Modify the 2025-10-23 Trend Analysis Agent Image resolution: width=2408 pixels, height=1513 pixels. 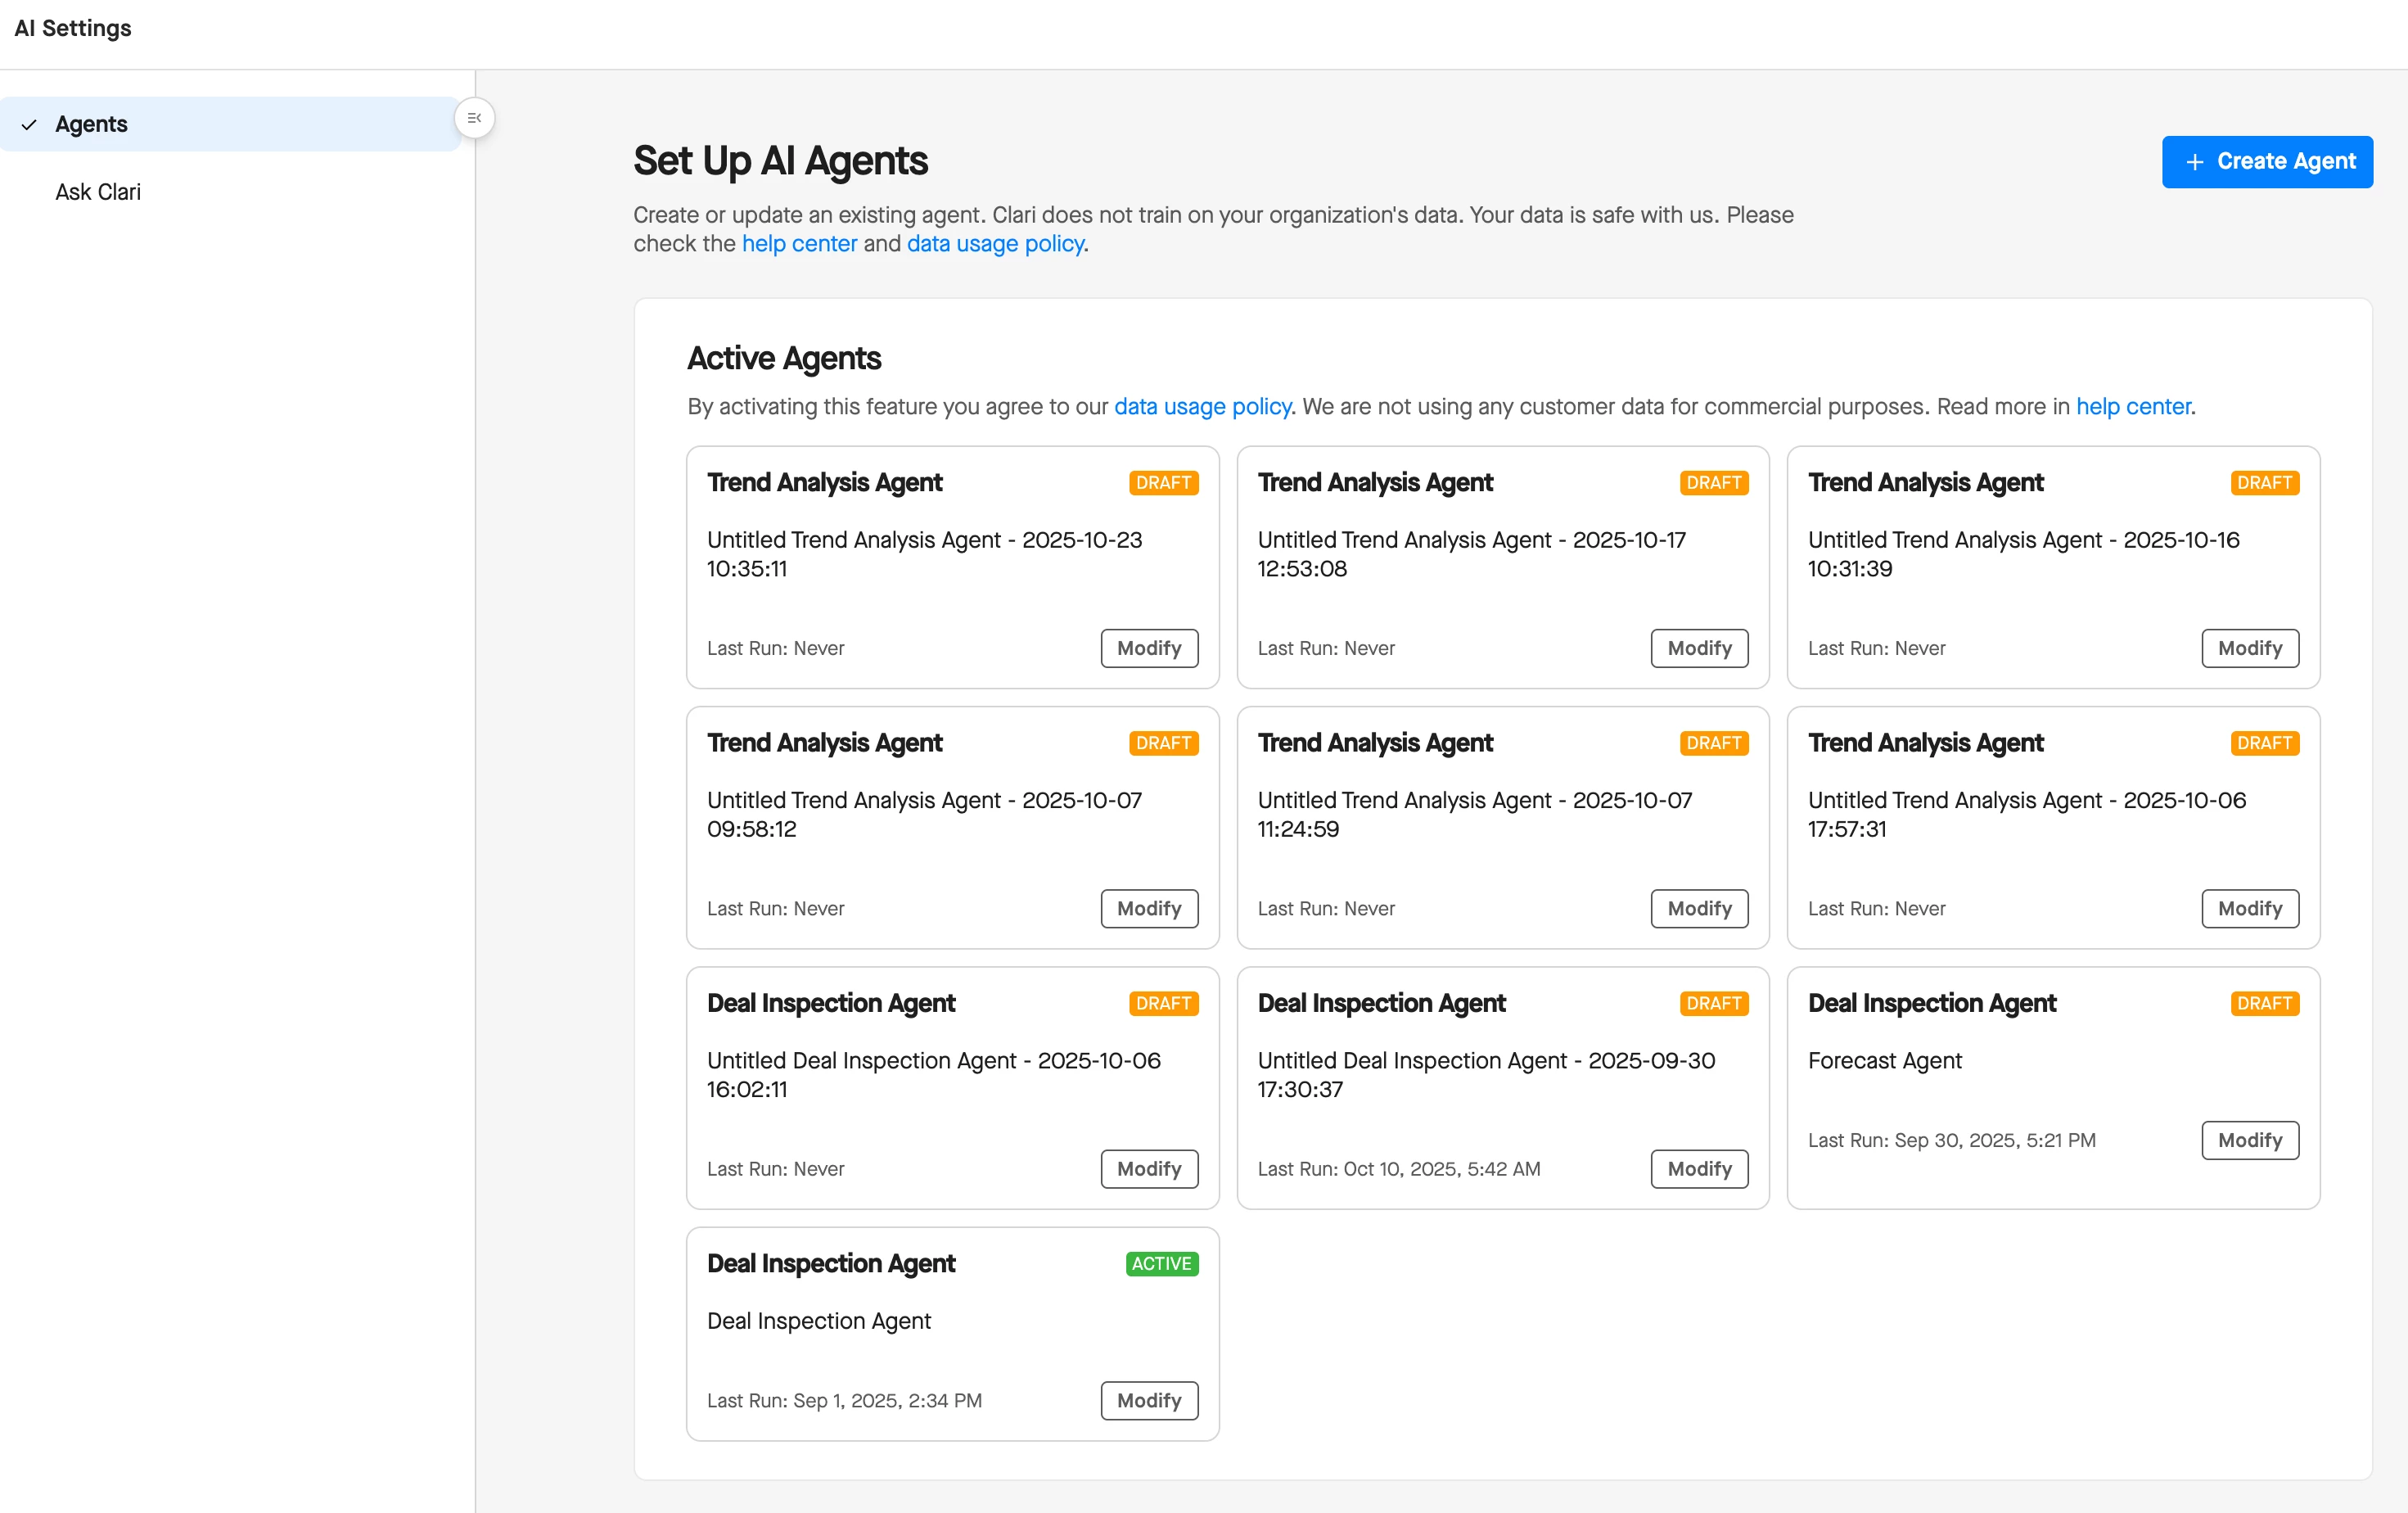(1148, 648)
